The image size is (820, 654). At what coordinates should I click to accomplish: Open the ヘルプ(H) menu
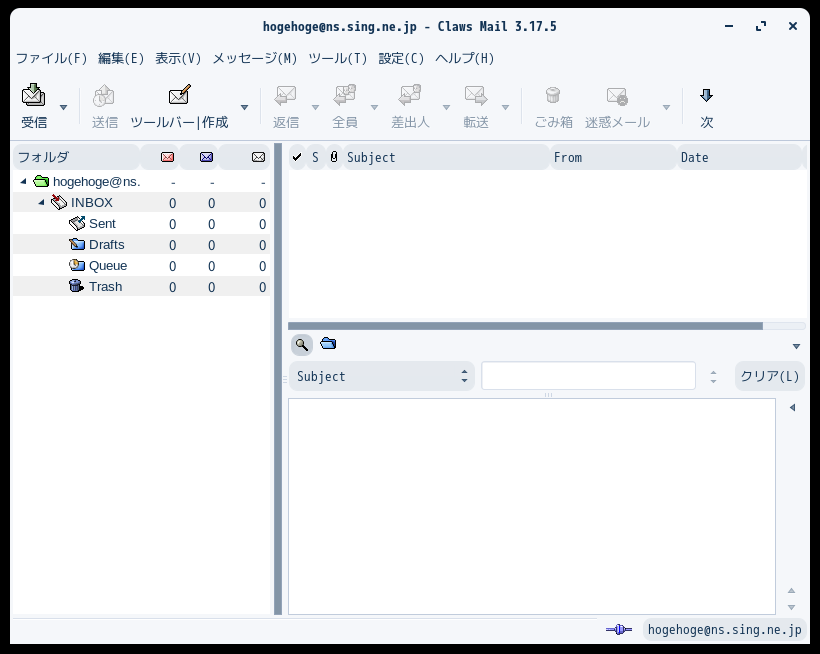click(x=464, y=58)
